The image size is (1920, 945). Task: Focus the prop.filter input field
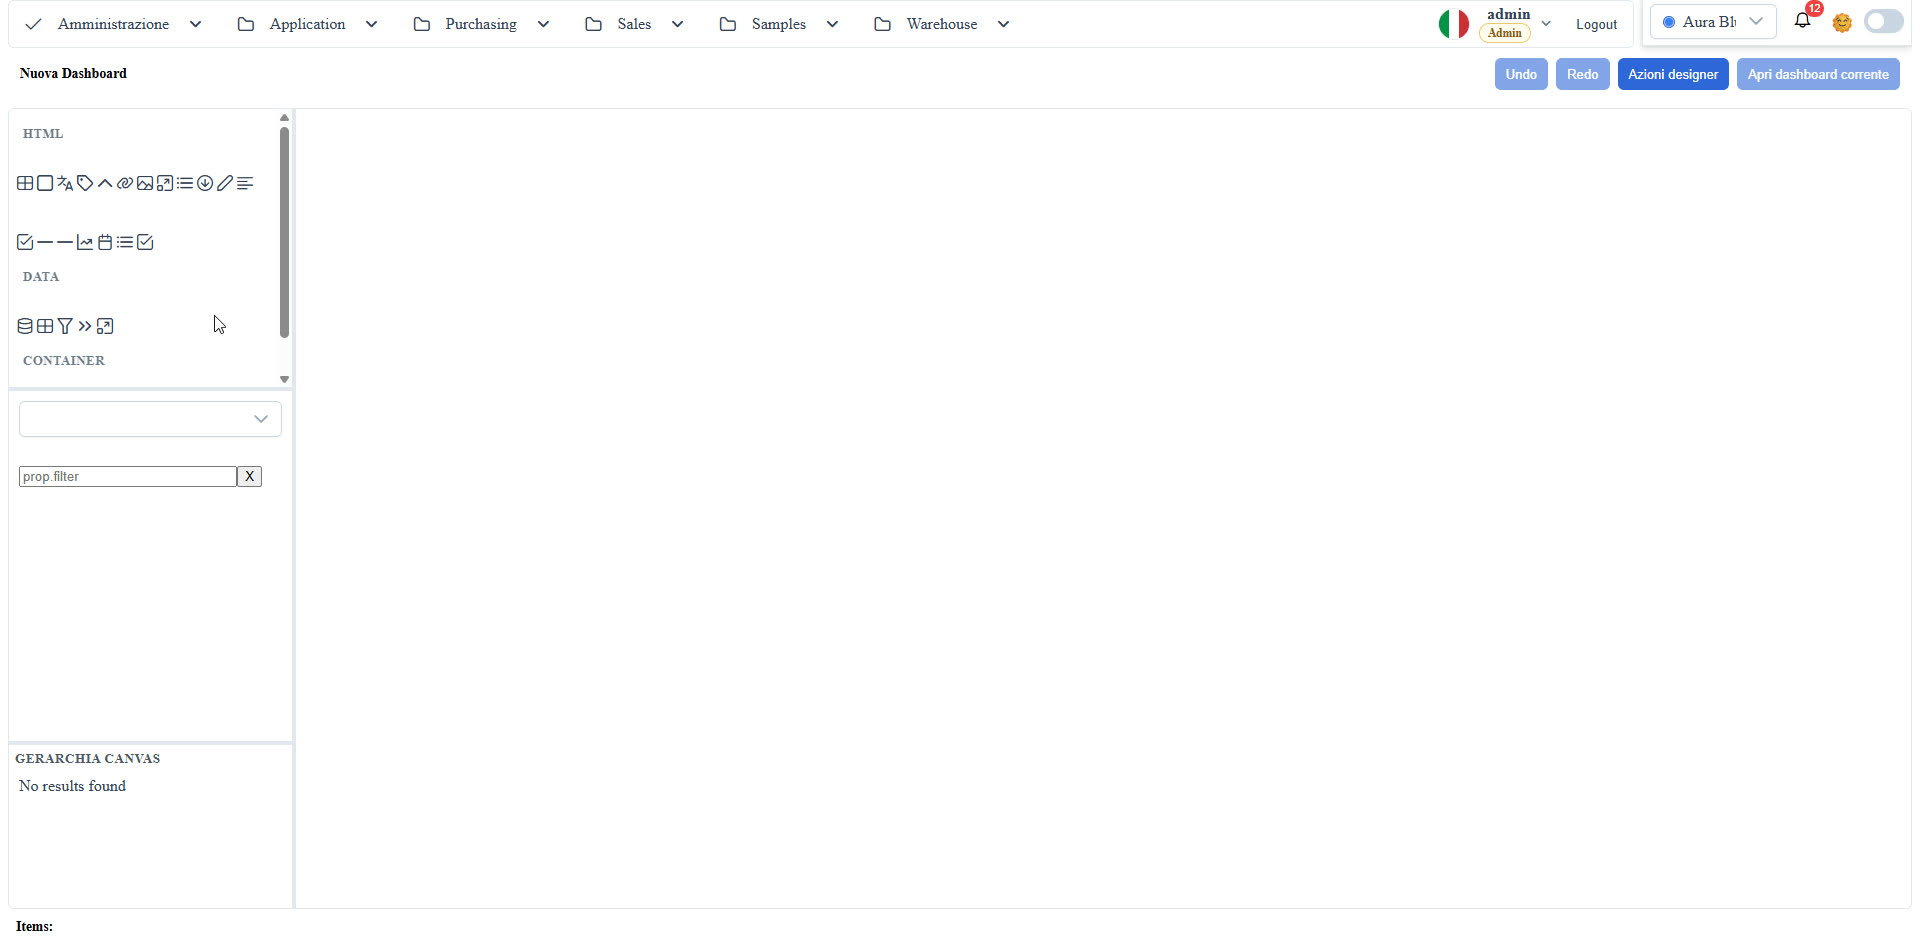pyautogui.click(x=128, y=476)
